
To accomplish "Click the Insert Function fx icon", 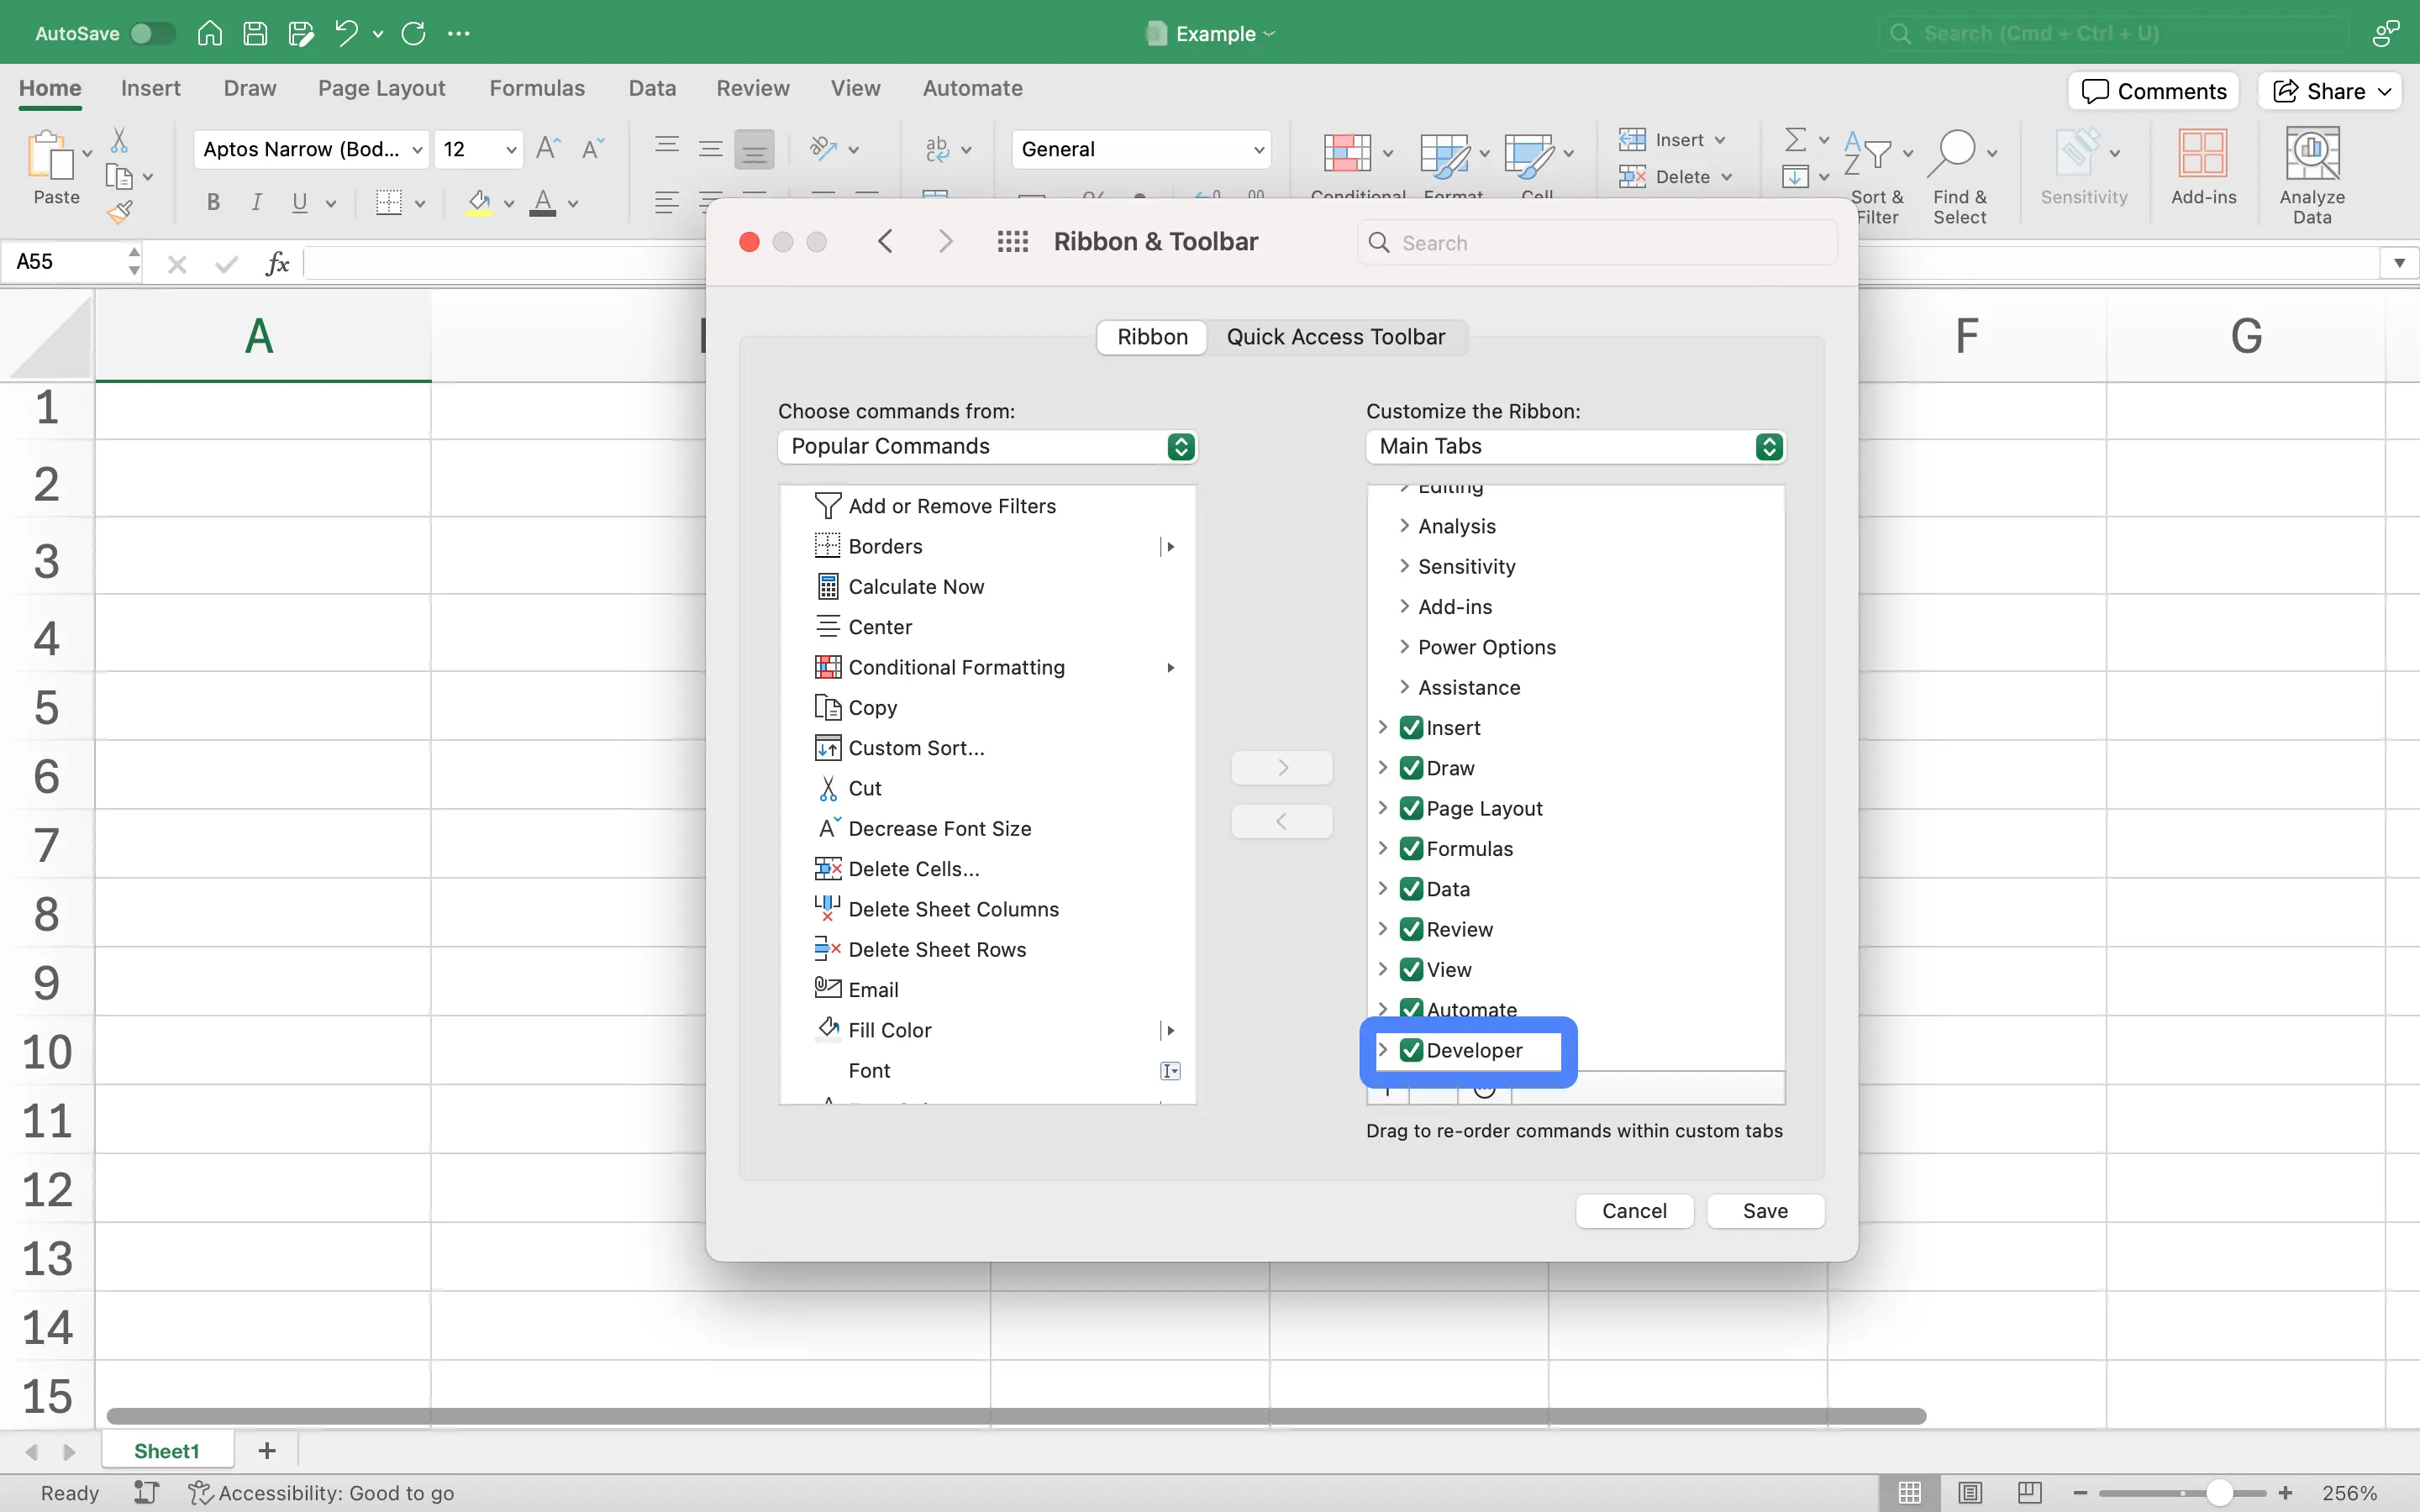I will (x=277, y=263).
